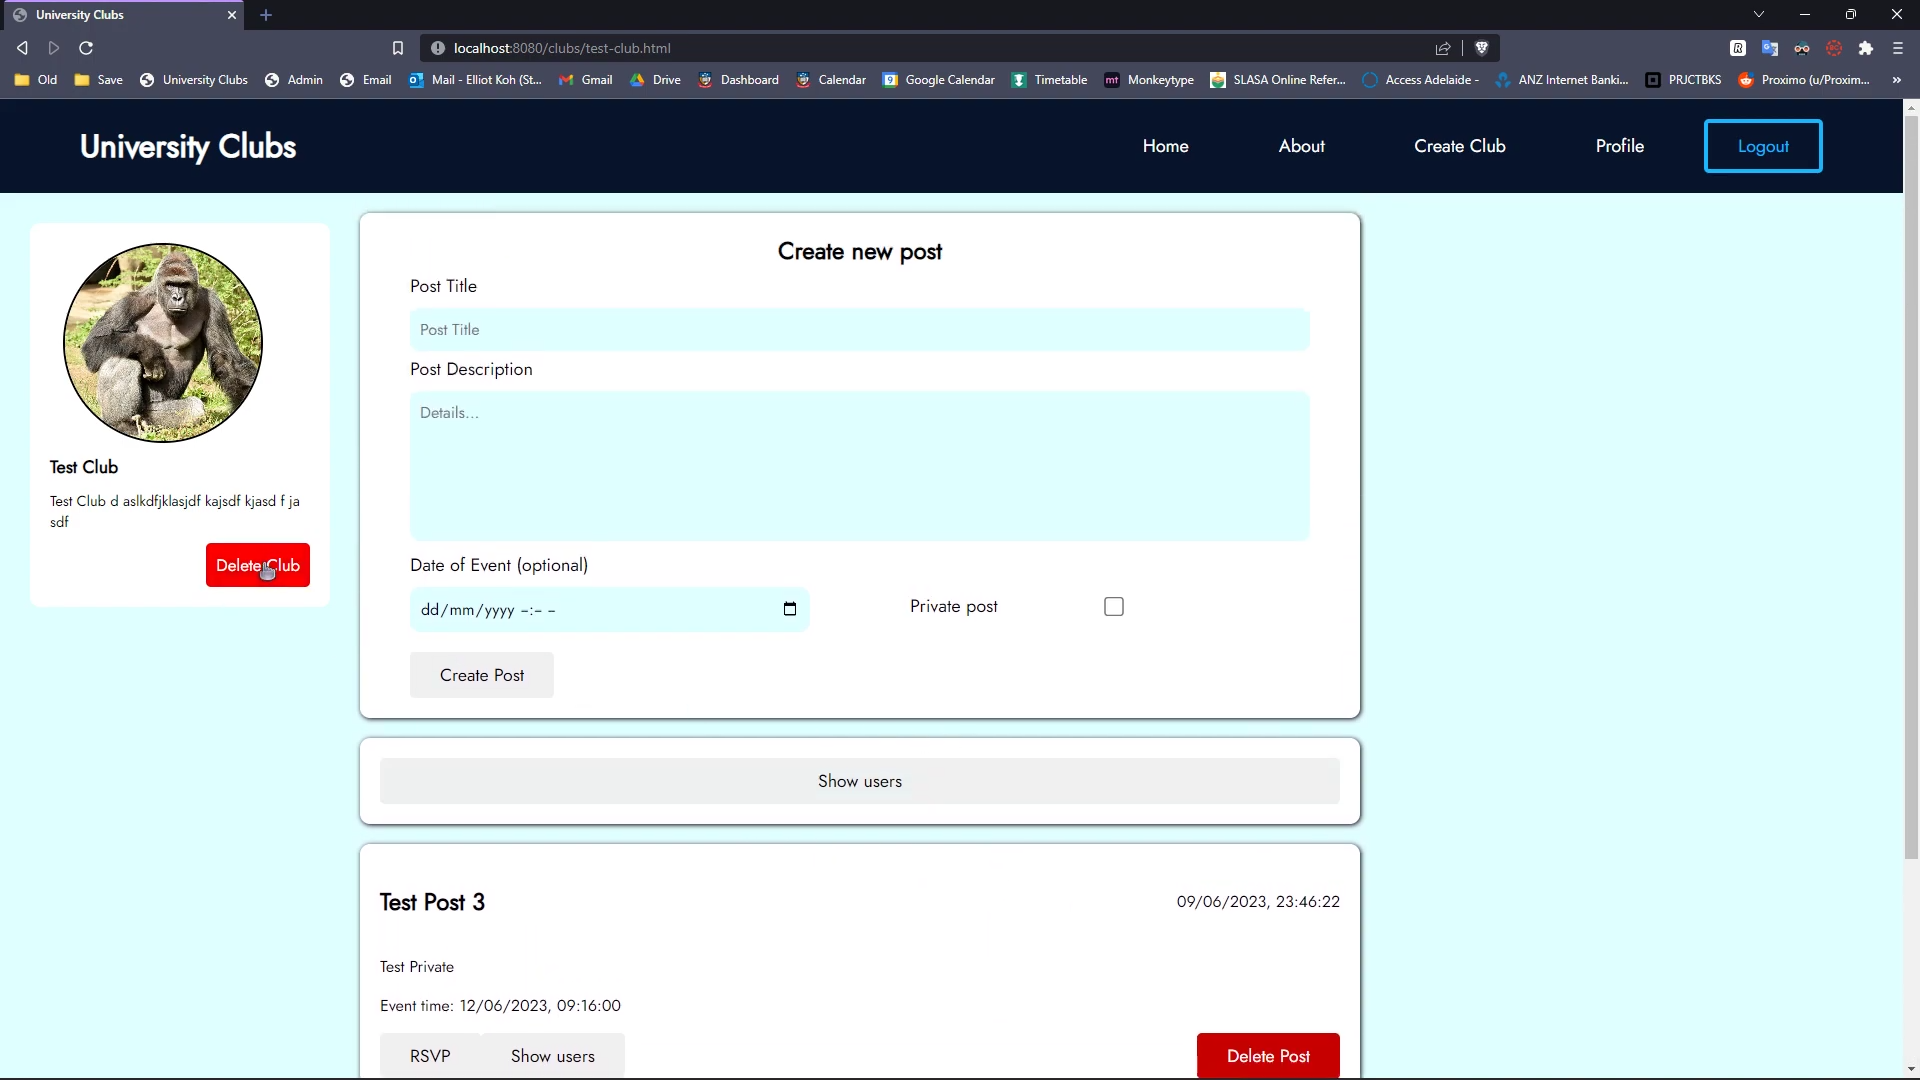
Task: Open the Proximo Reddit bookmark
Action: pyautogui.click(x=1804, y=80)
